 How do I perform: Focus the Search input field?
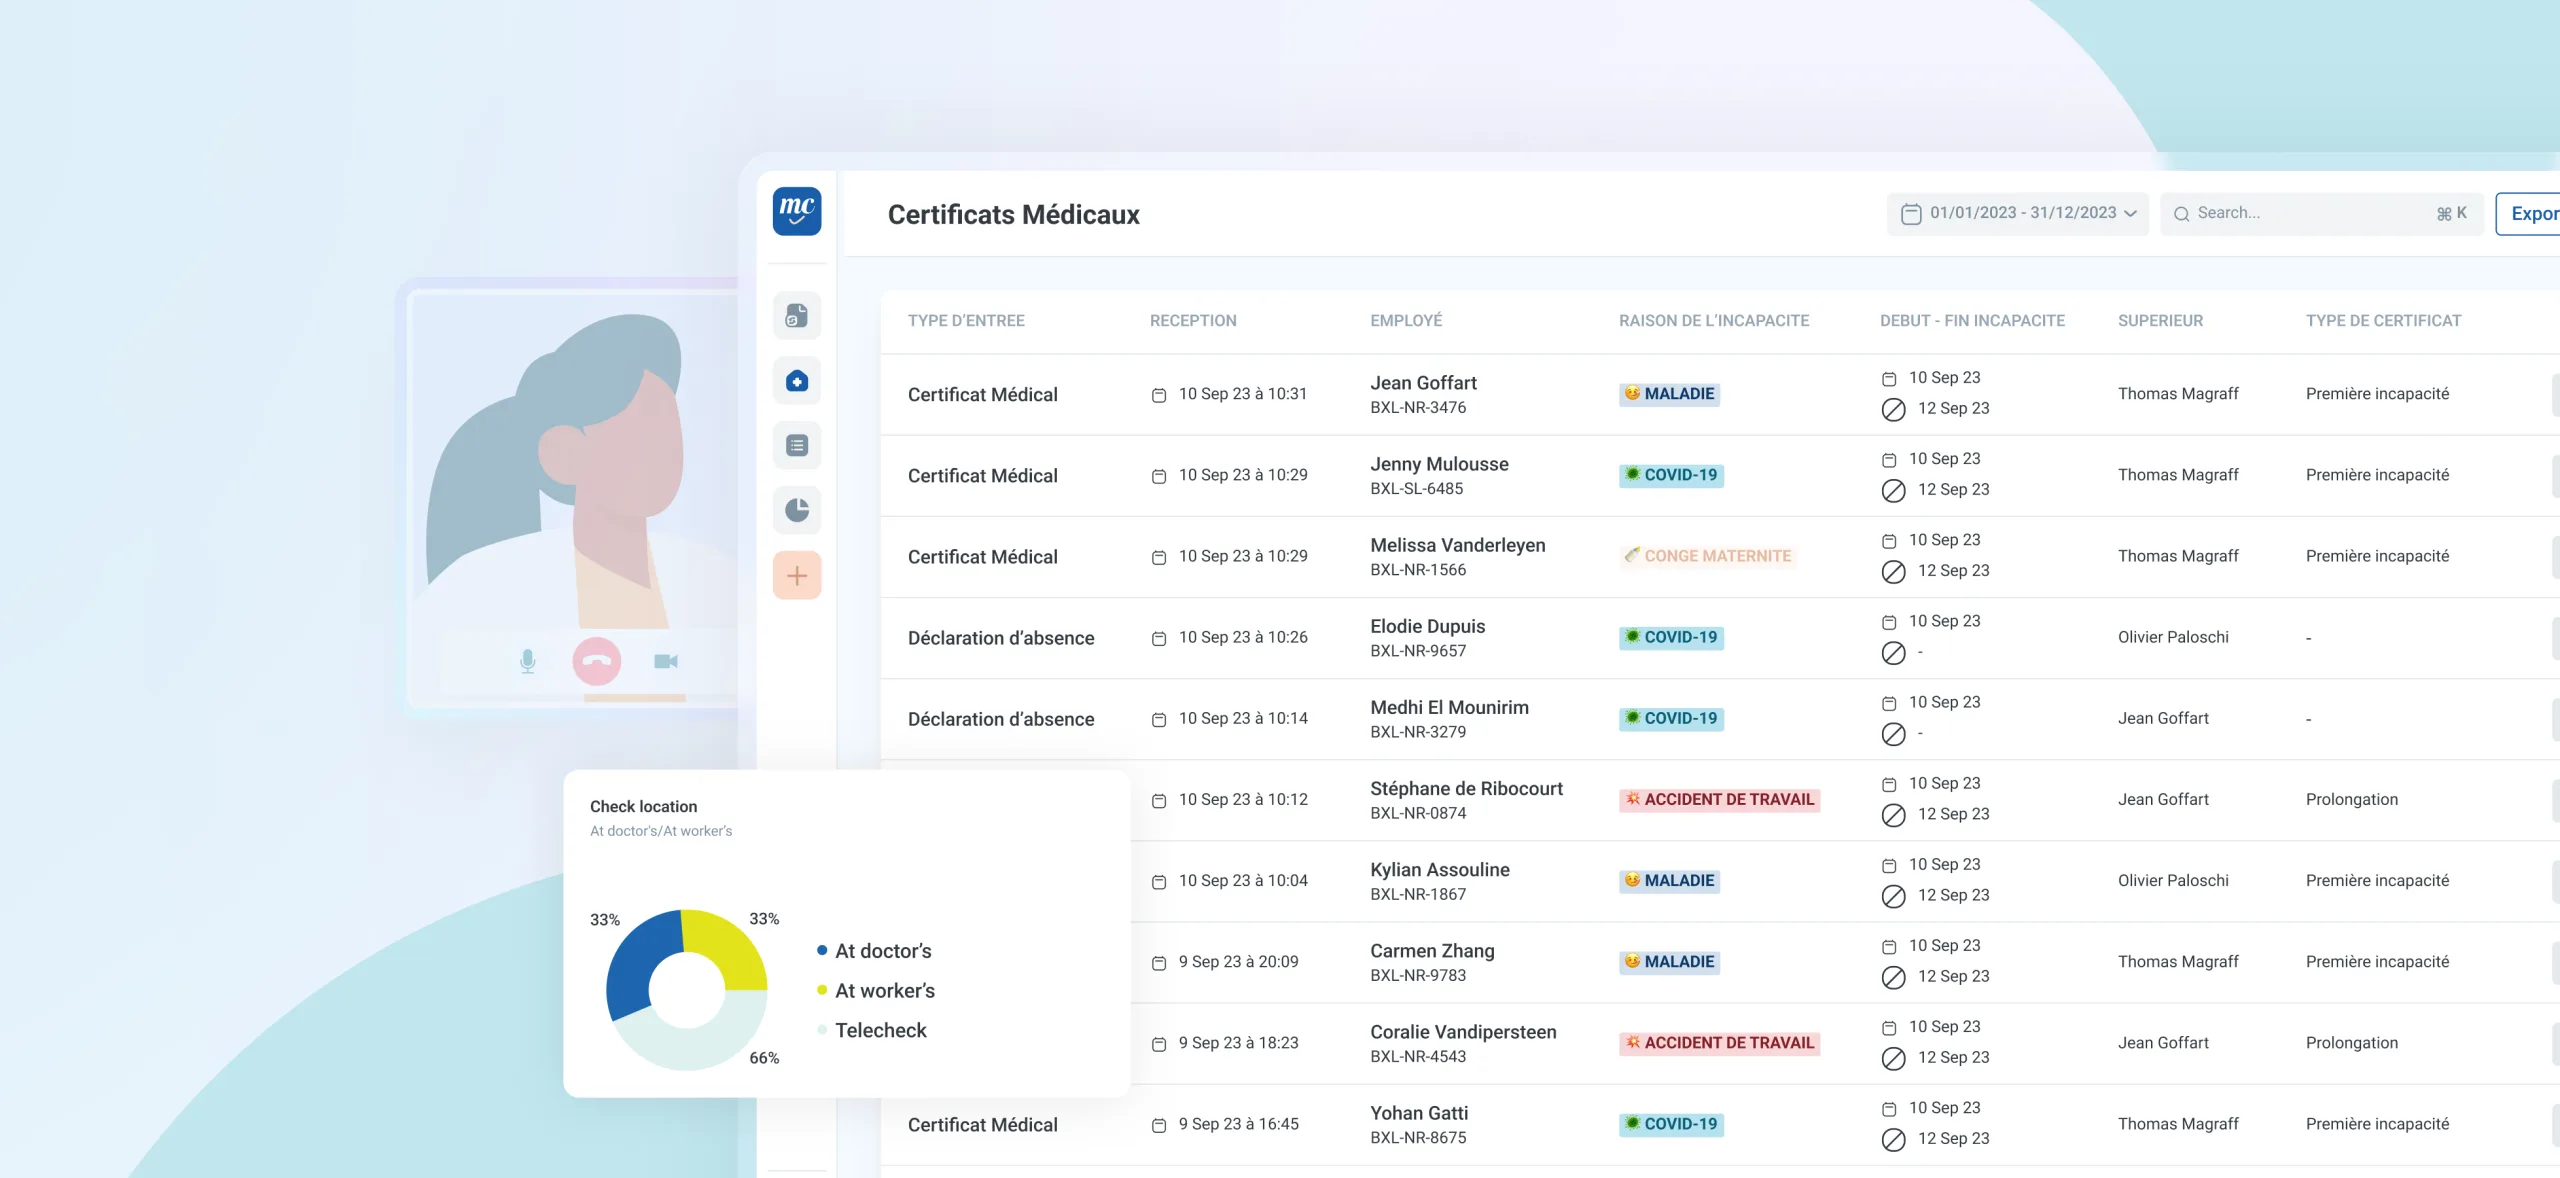(2322, 214)
